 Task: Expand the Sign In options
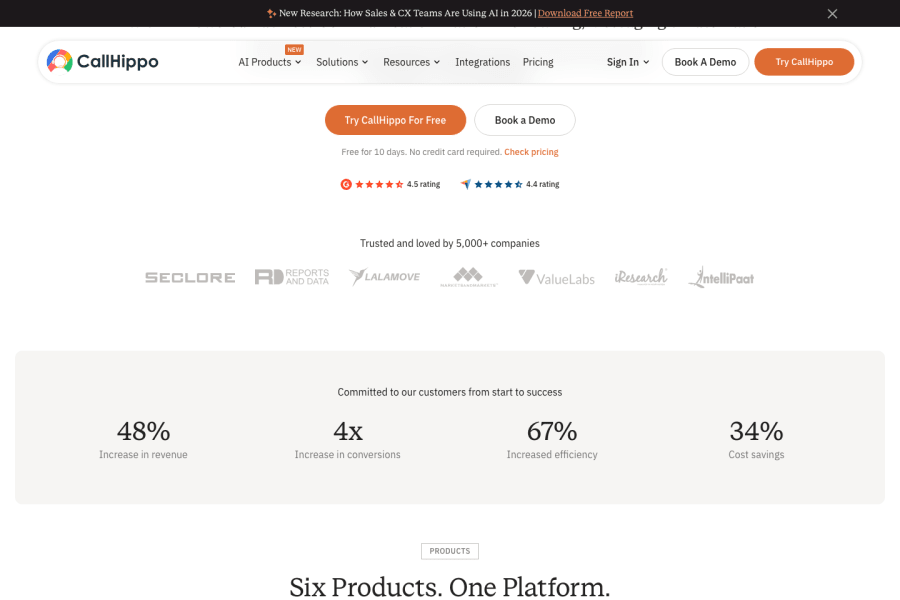point(627,62)
